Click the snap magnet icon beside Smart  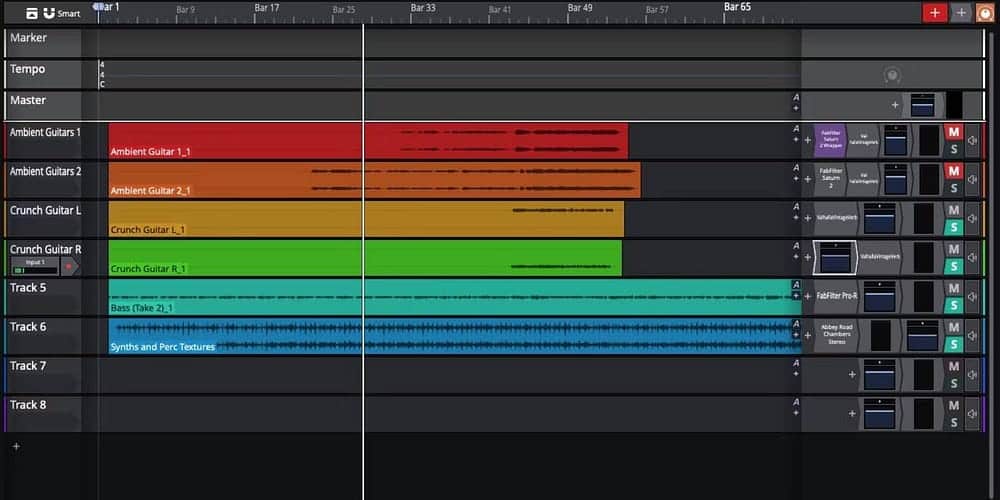point(49,13)
